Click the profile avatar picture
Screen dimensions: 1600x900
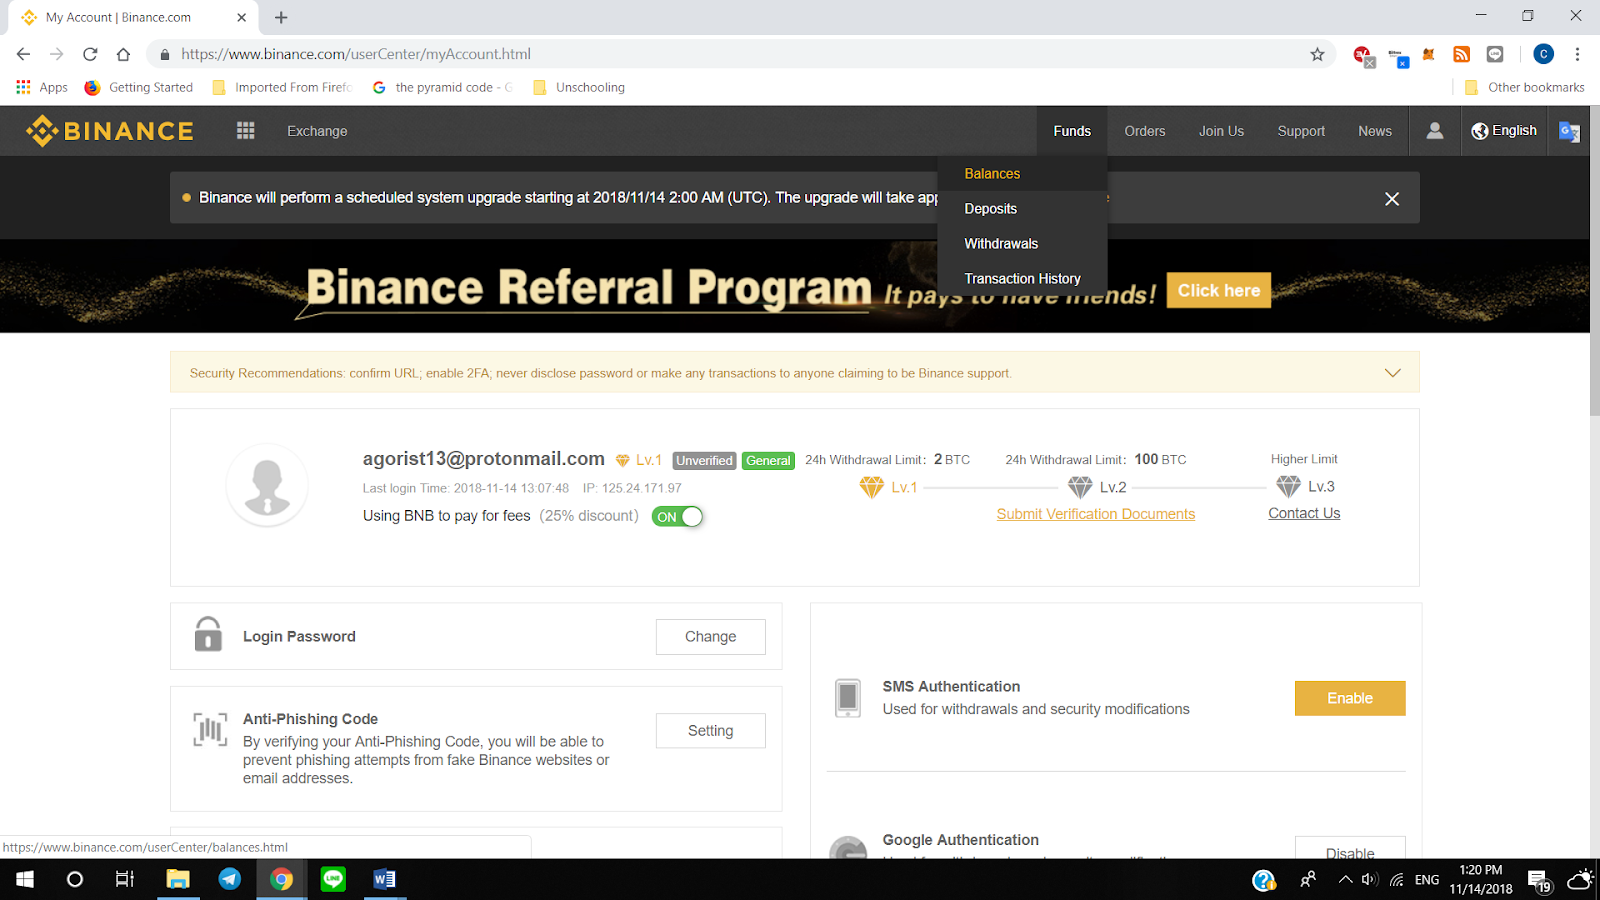[267, 485]
